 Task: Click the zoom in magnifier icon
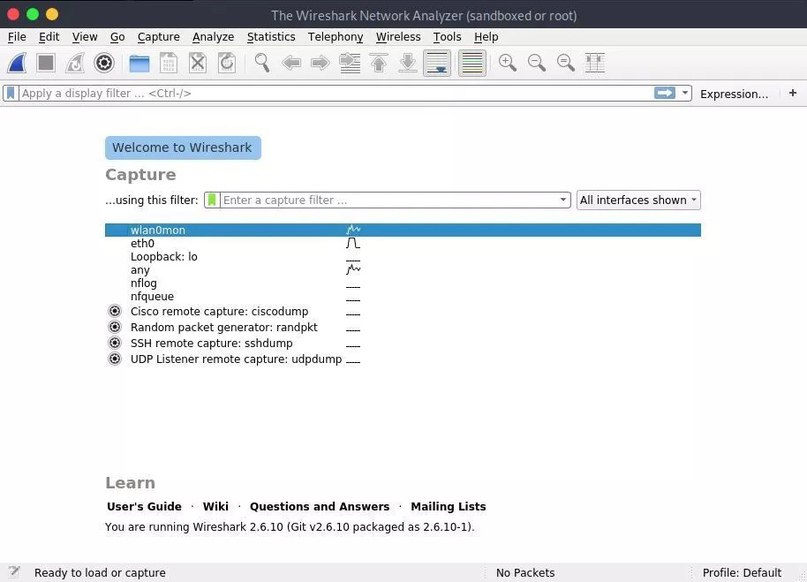507,63
